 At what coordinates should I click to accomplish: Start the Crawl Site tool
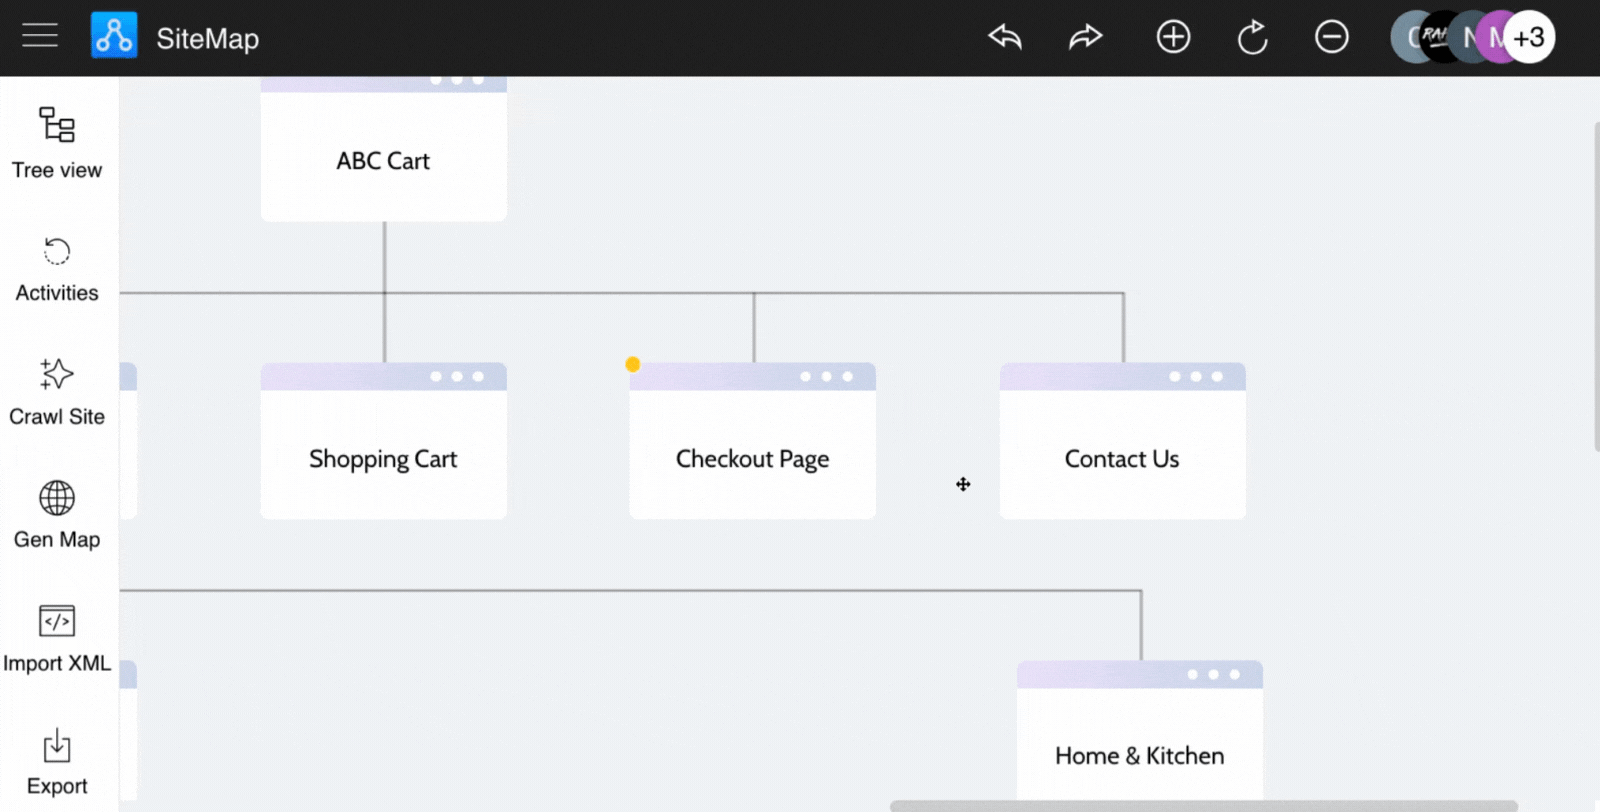click(57, 392)
